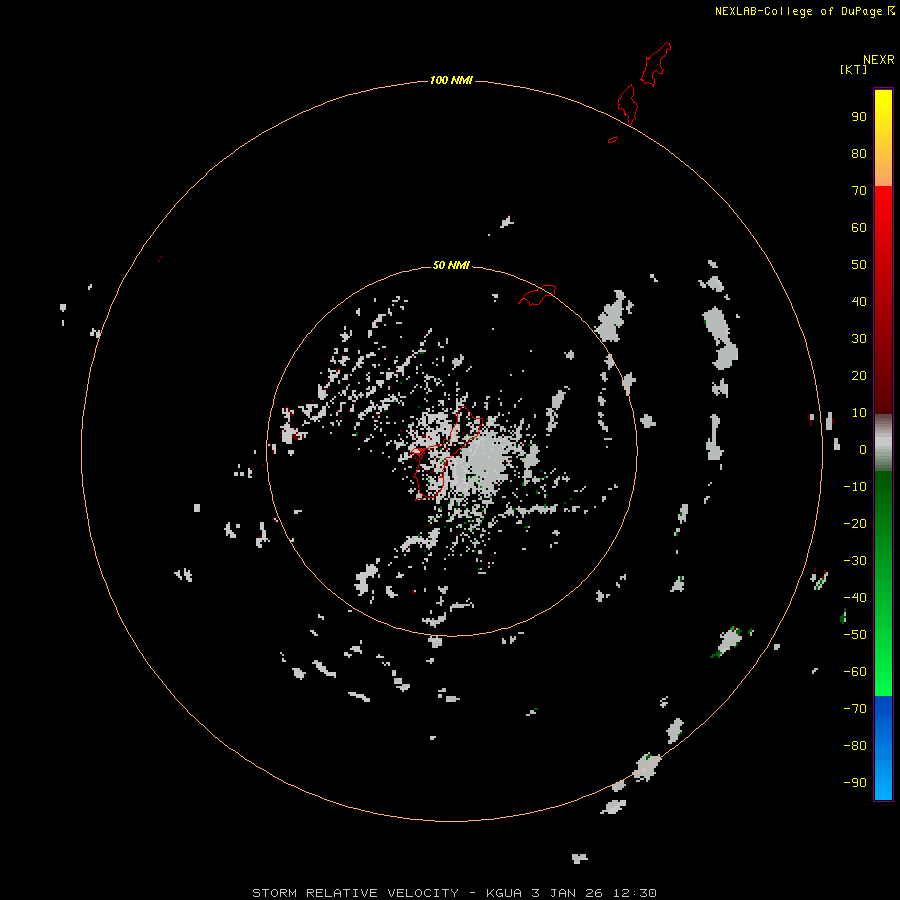Click the positive 50 knot scale label

[859, 265]
